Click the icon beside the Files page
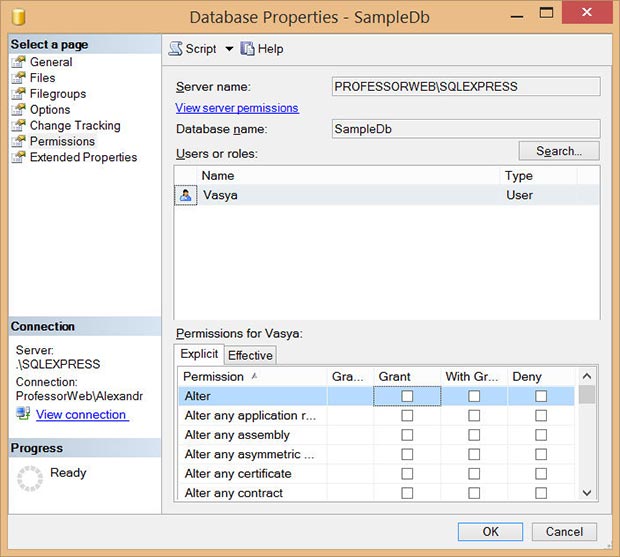The image size is (620, 557). pyautogui.click(x=19, y=78)
